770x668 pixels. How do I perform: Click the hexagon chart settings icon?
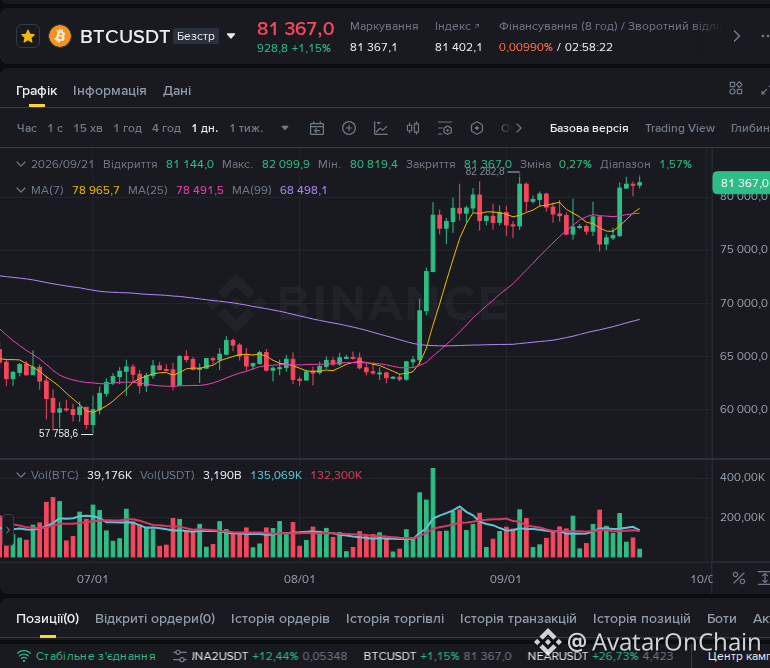point(477,128)
